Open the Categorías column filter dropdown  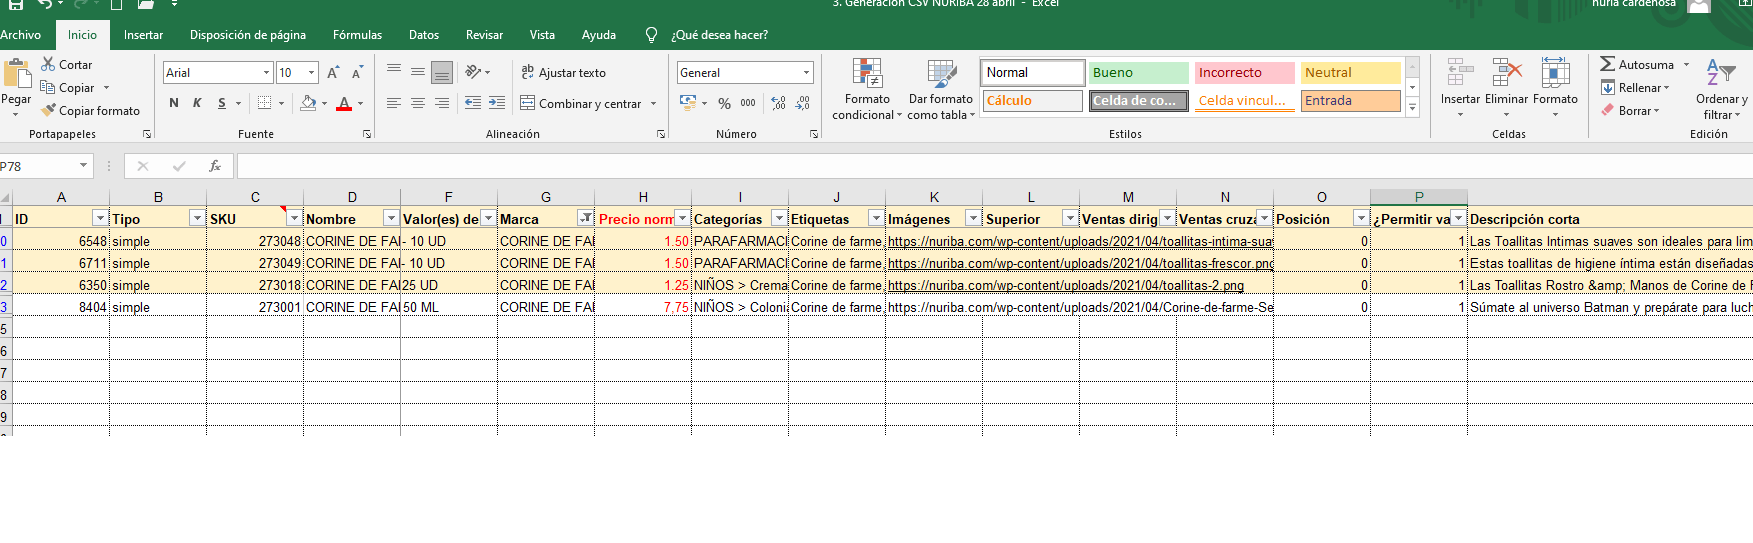click(779, 218)
